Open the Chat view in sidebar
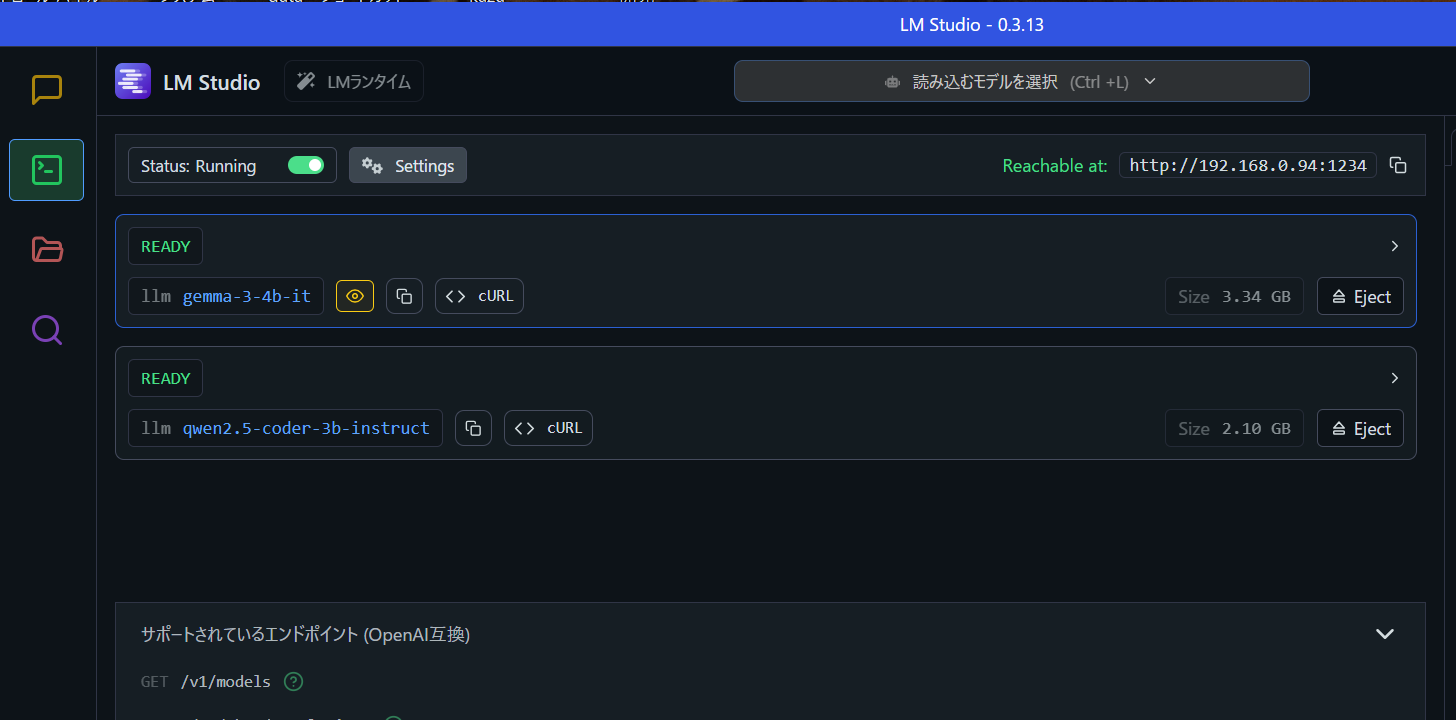 pos(47,90)
